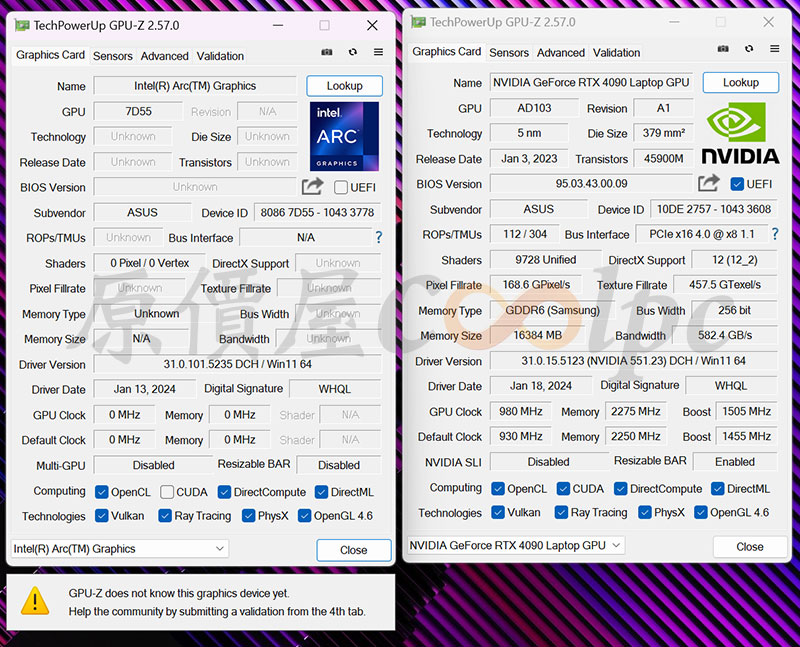This screenshot has width=800, height=647.
Task: Click the Intel ARC Graphics logo
Action: pos(344,136)
